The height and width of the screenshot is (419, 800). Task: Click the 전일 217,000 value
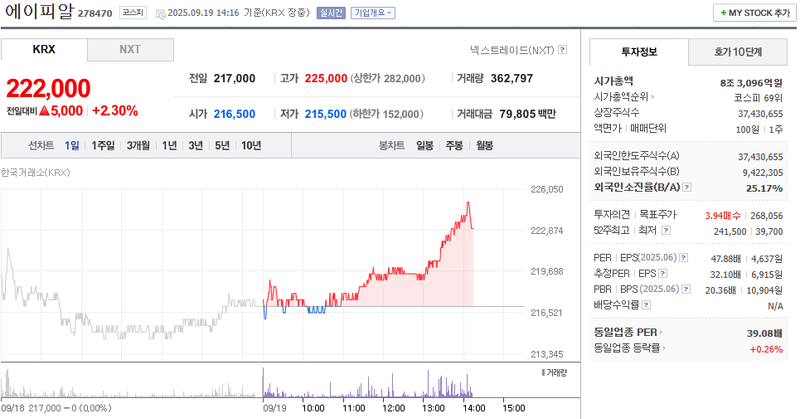[x=234, y=79]
